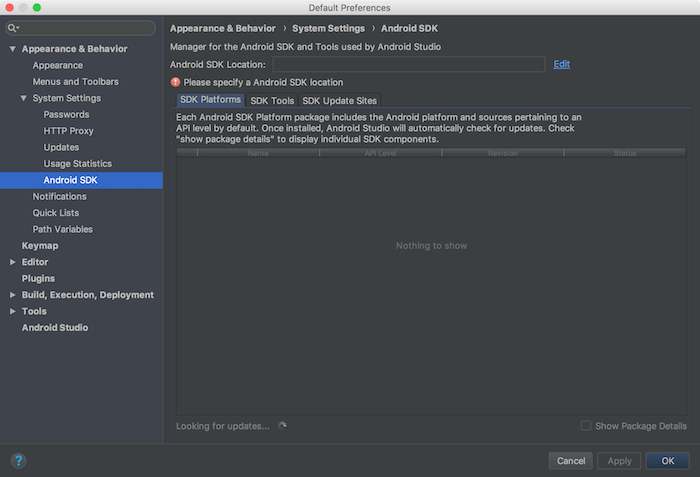Screen dimensions: 700x477
Task: Open Usage Statistics settings
Action: click(x=78, y=164)
